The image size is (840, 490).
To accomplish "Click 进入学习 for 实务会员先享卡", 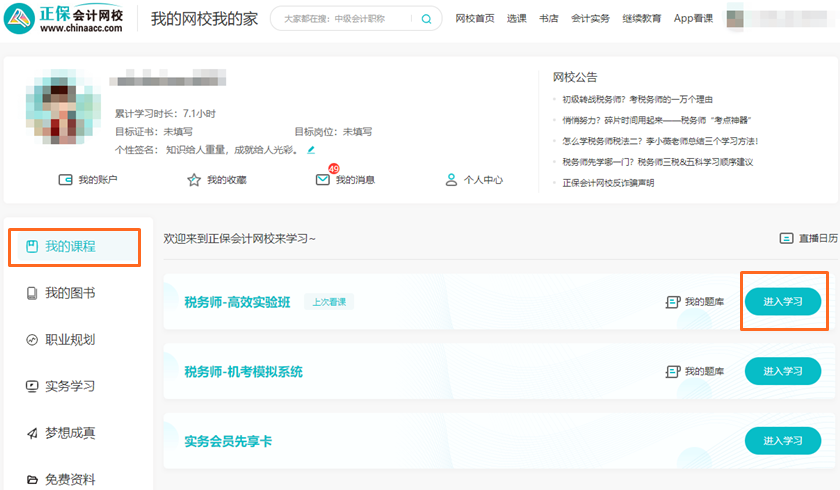I will pyautogui.click(x=783, y=441).
